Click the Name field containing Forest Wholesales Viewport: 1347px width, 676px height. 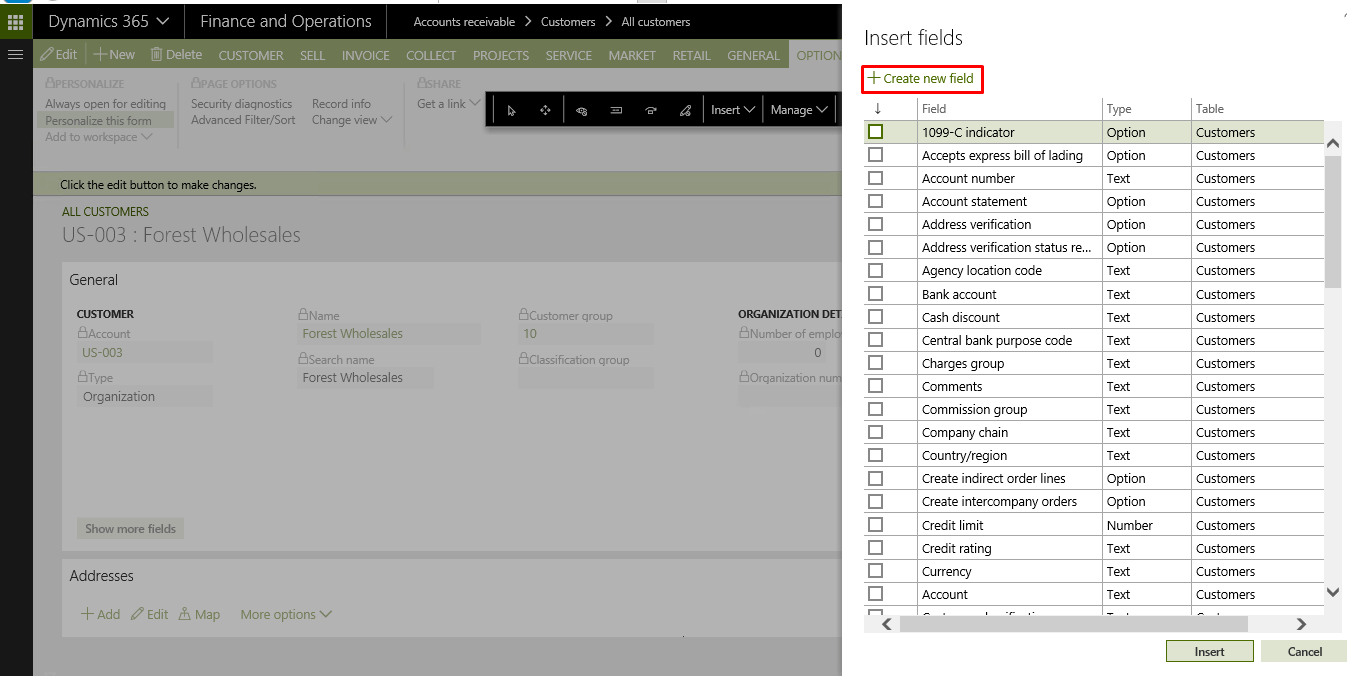pyautogui.click(x=389, y=334)
